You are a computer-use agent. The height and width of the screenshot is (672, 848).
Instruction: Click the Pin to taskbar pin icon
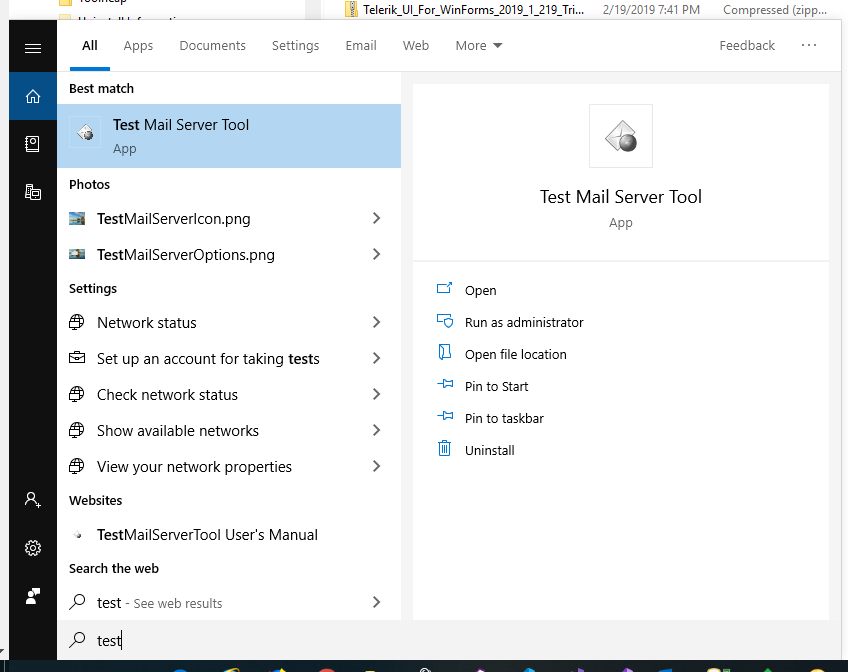[x=445, y=418]
